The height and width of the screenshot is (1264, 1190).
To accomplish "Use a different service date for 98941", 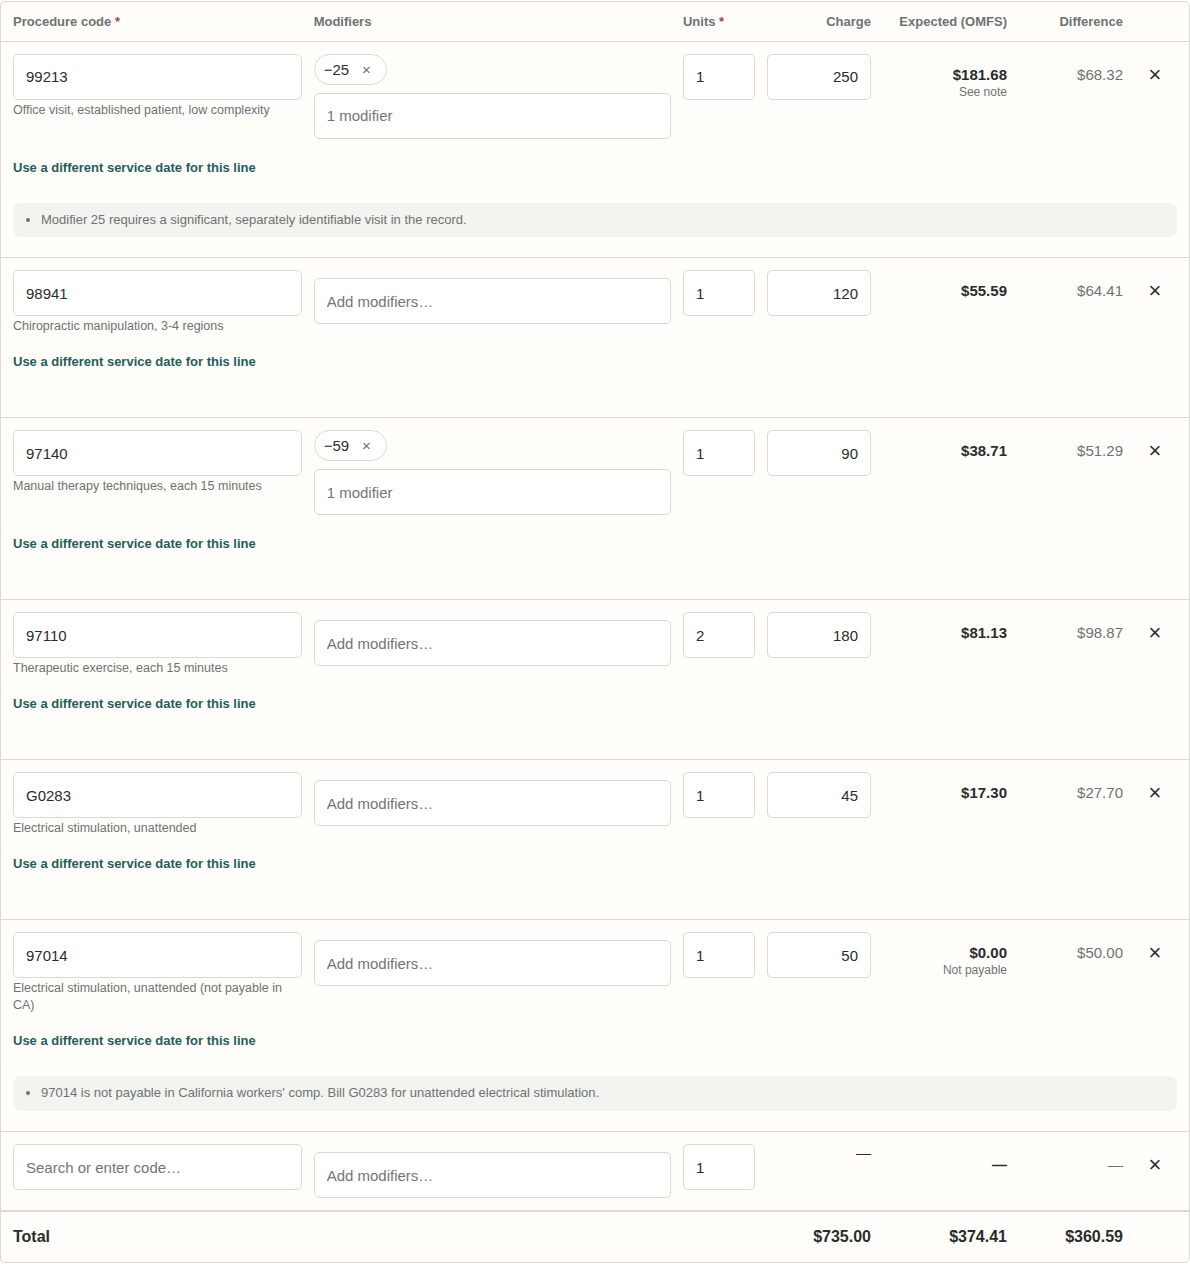I will [x=134, y=362].
